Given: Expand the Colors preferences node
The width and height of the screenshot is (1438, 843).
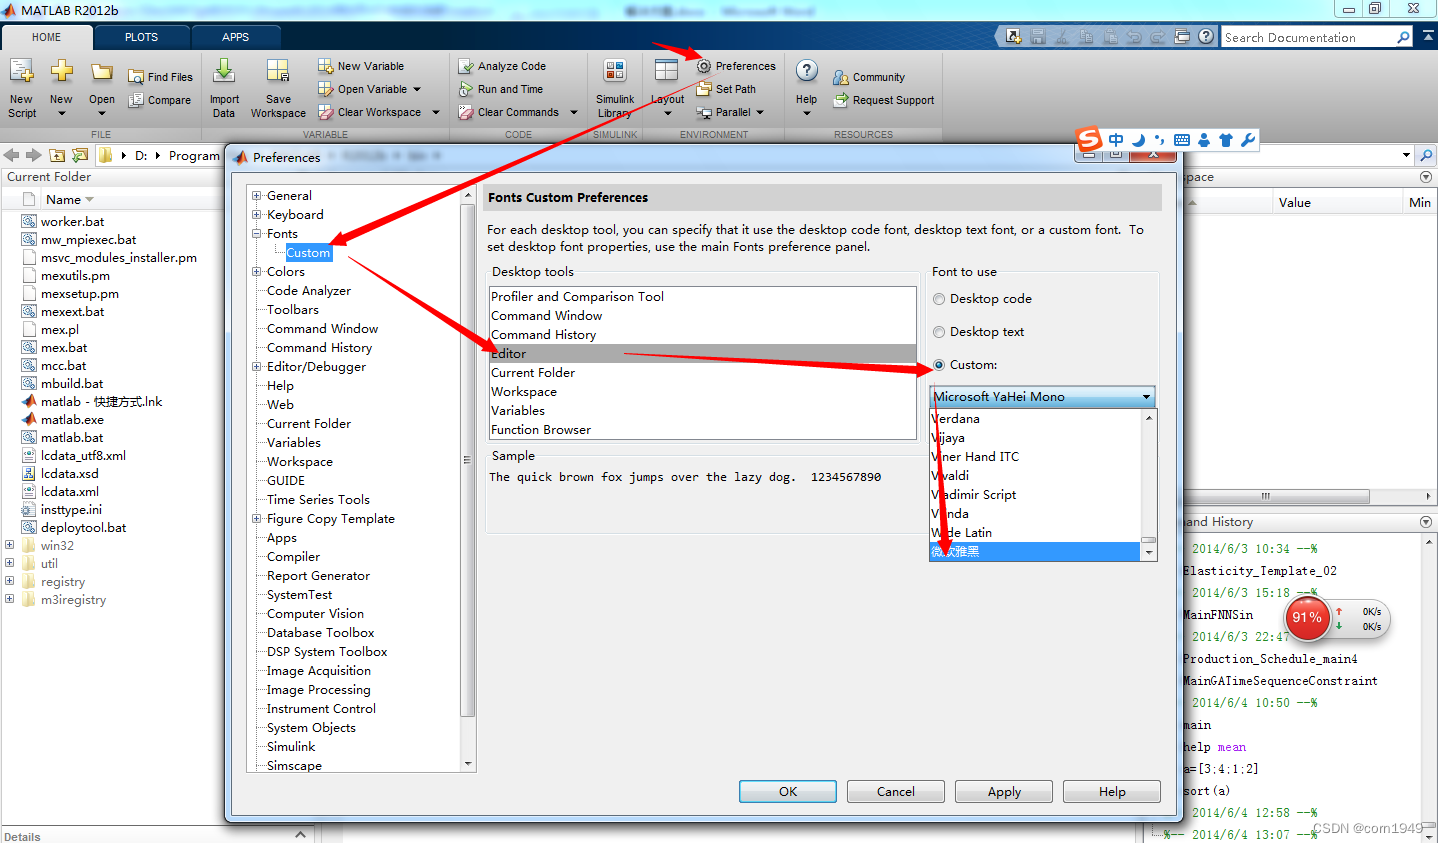Looking at the screenshot, I should [257, 272].
